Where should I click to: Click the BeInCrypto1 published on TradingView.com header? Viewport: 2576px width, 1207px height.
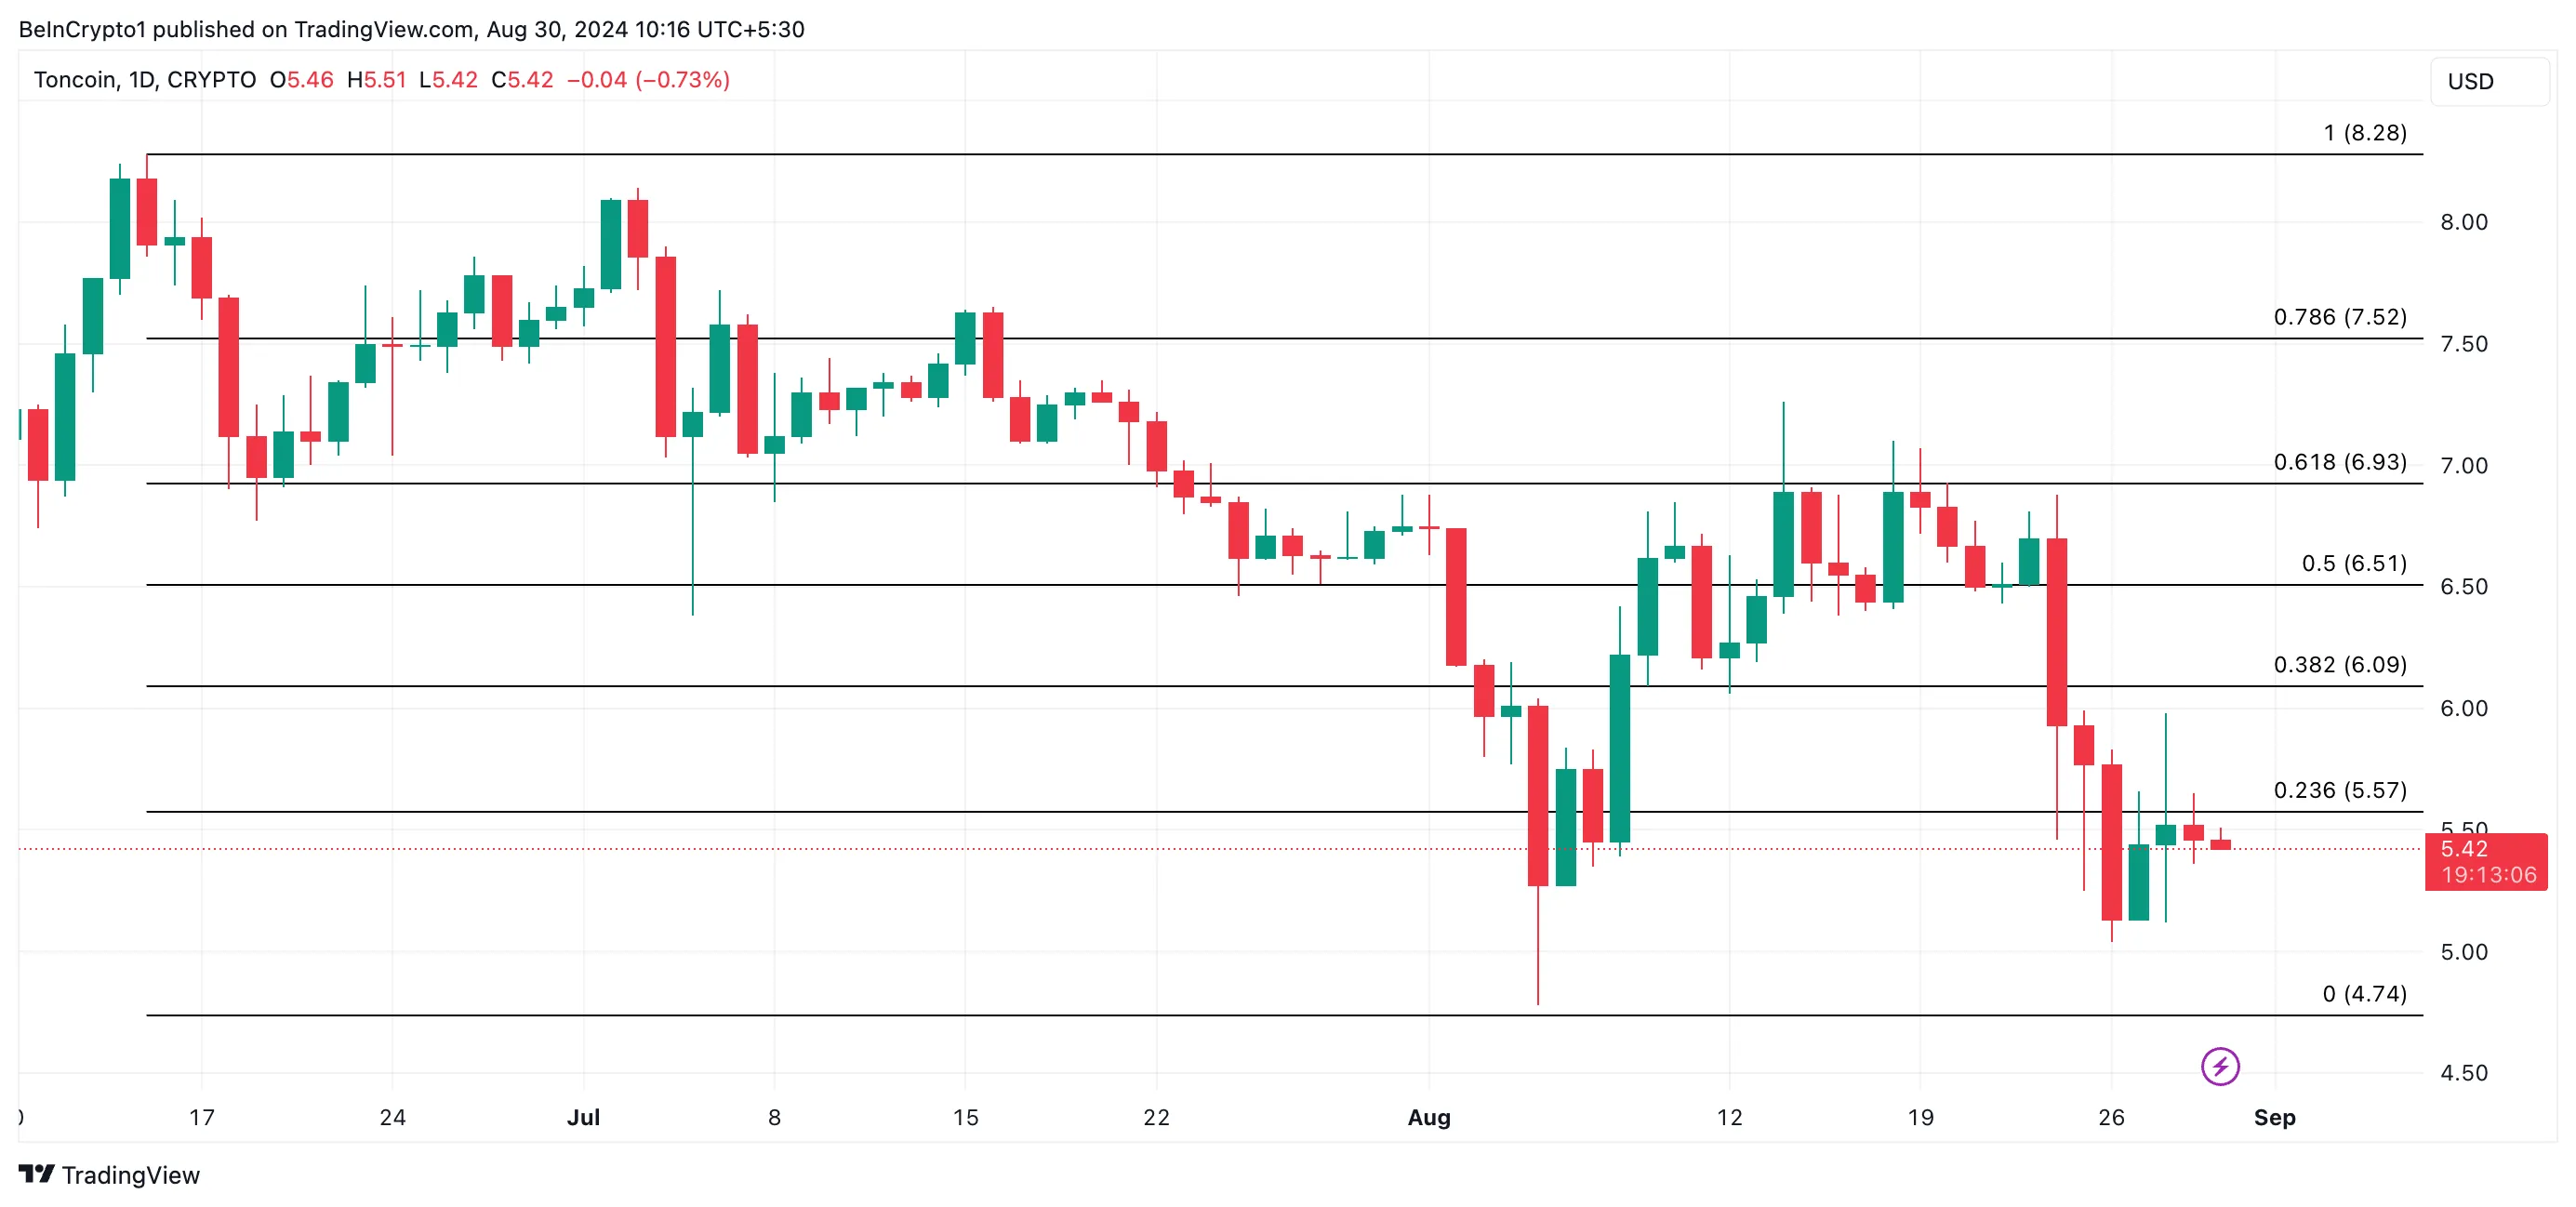pyautogui.click(x=411, y=29)
